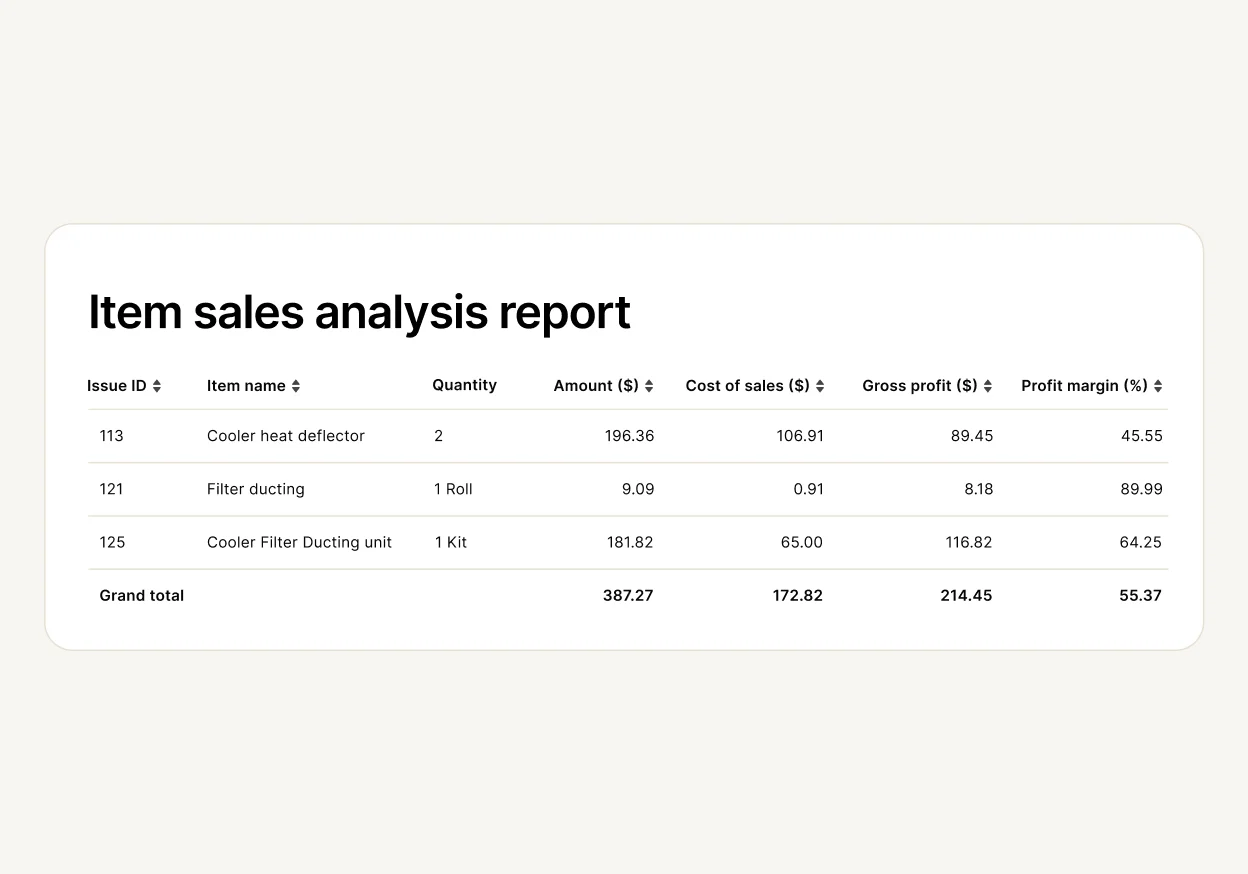Open the Item name column sort dropdown
Image resolution: width=1248 pixels, height=874 pixels.
coord(295,385)
